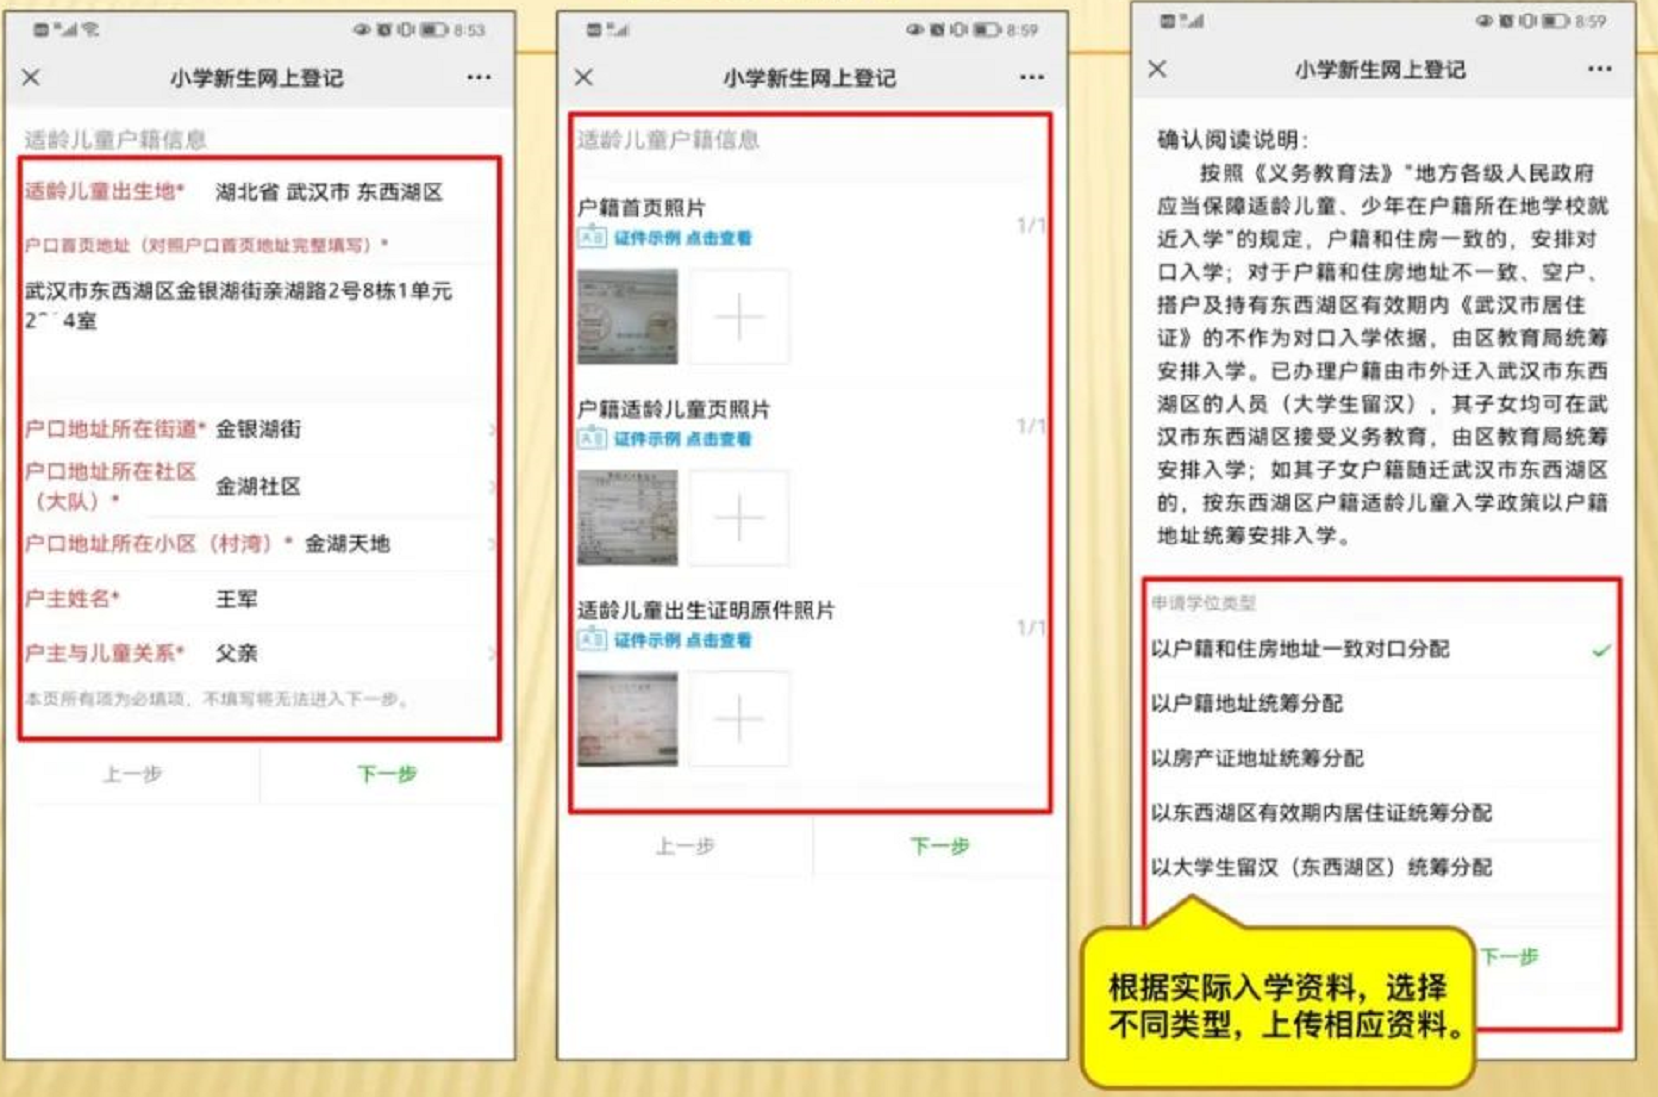Click the 适龄儿童户籍信息 heading on the left phone
The image size is (1658, 1097).
click(115, 139)
